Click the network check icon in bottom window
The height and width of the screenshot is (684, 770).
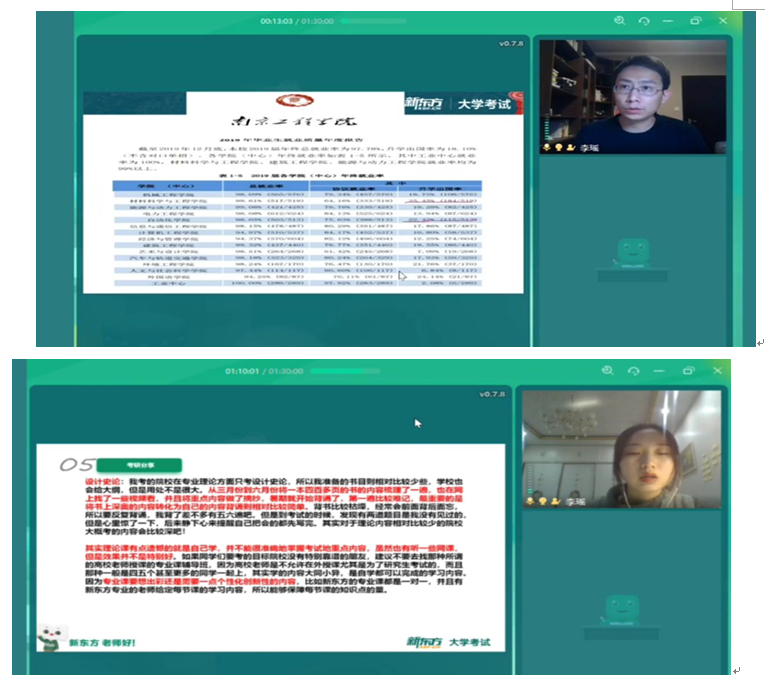pyautogui.click(x=608, y=369)
